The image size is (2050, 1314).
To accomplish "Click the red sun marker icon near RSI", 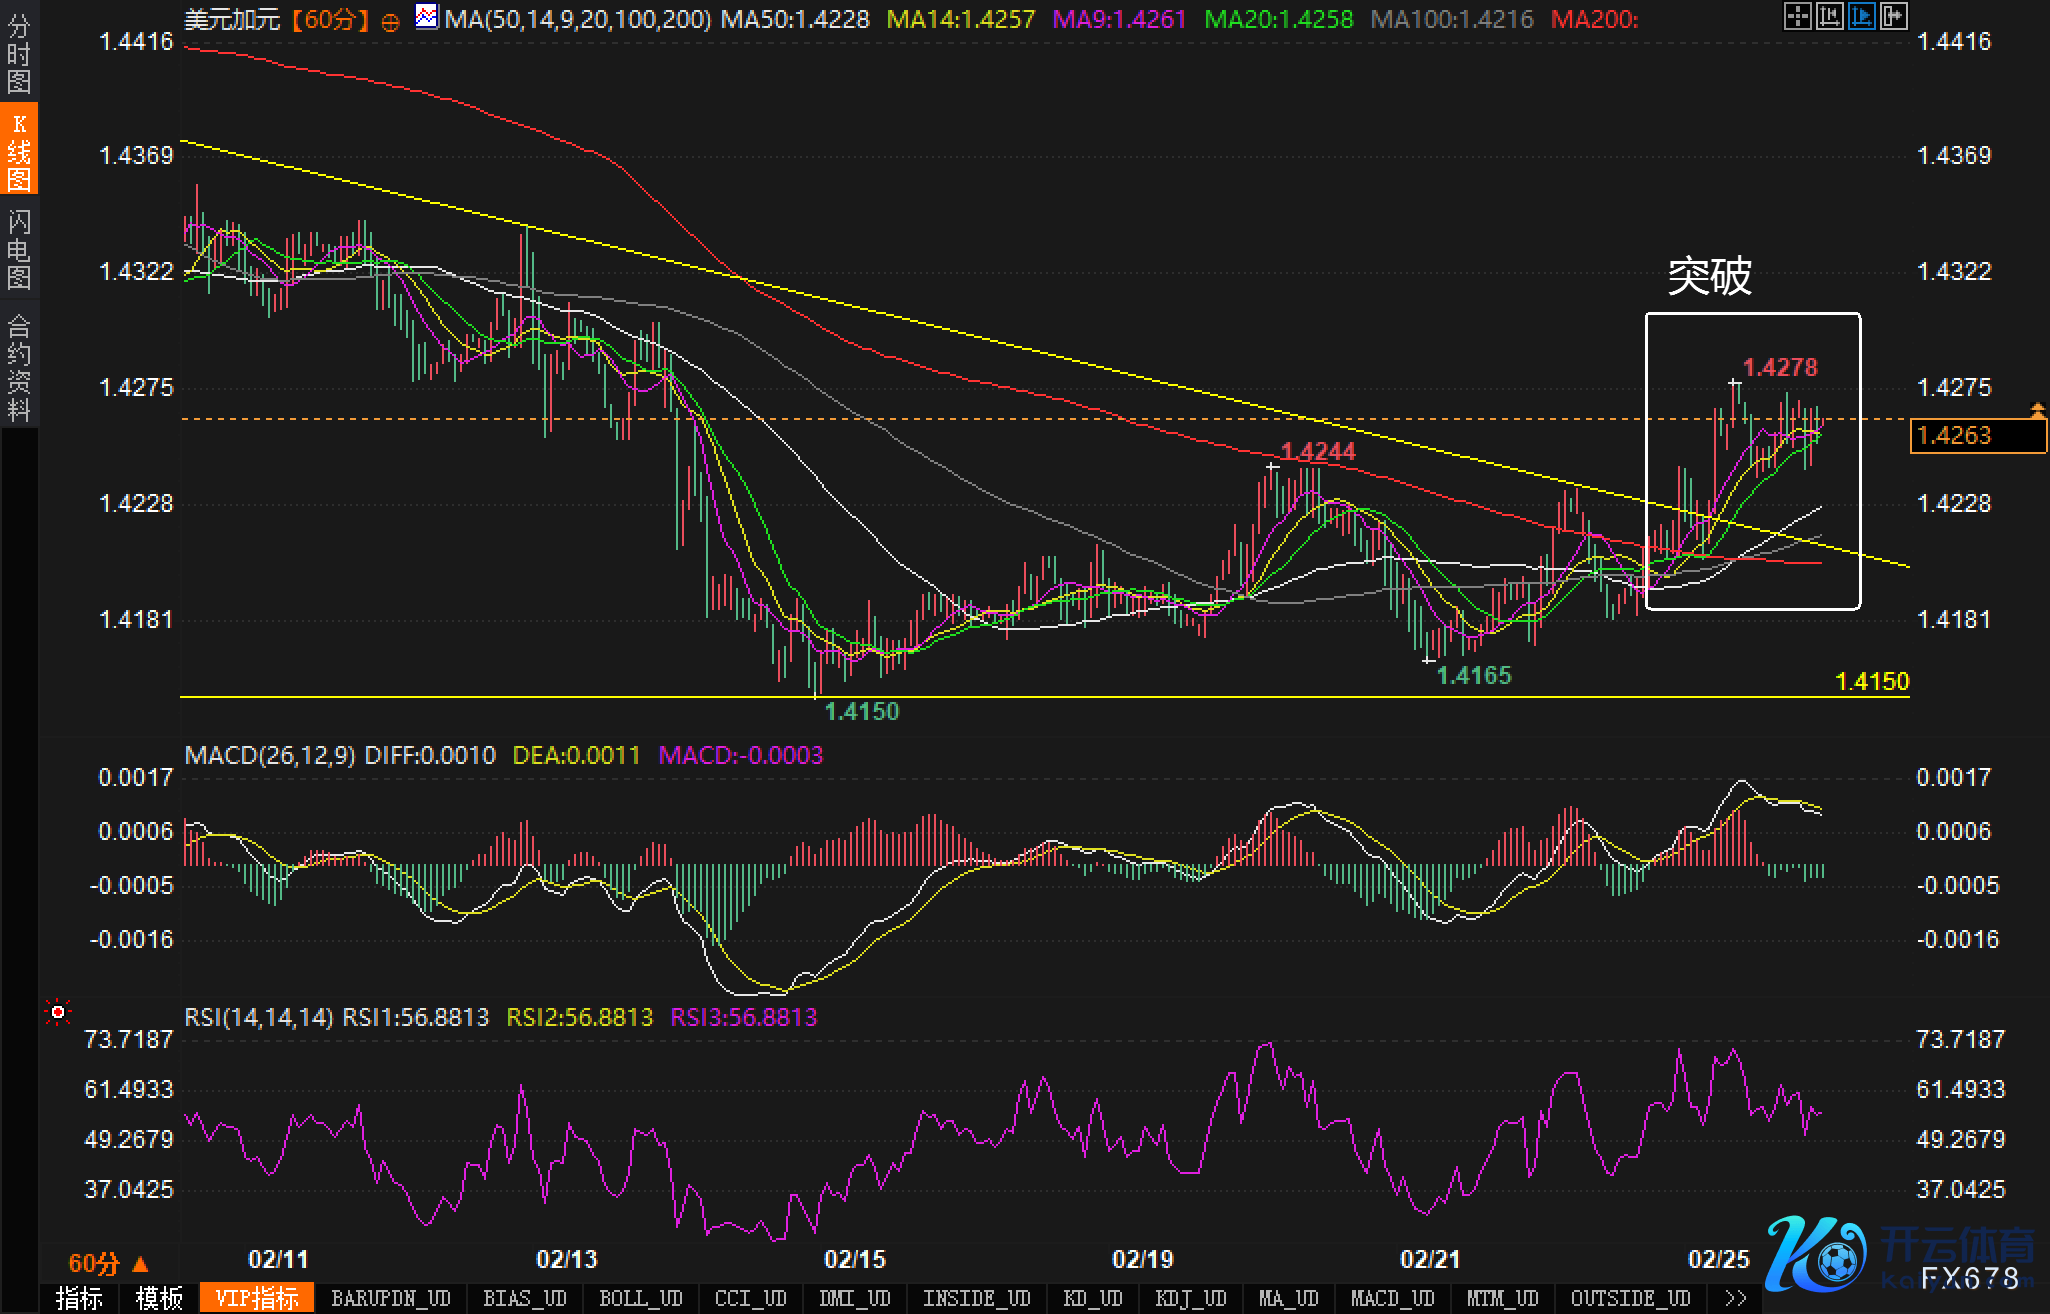I will tap(58, 1013).
